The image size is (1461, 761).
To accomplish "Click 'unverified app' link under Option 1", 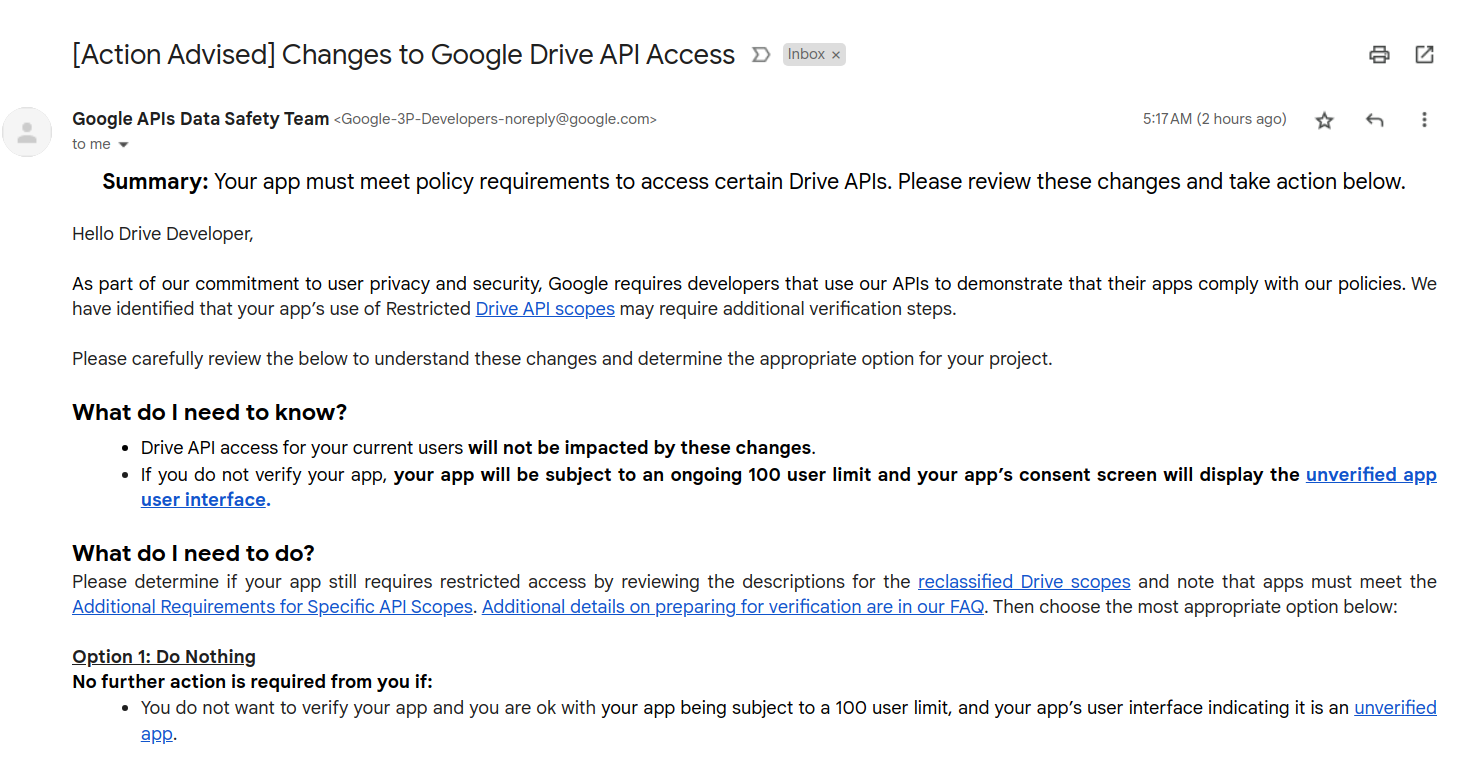I will (x=1395, y=708).
